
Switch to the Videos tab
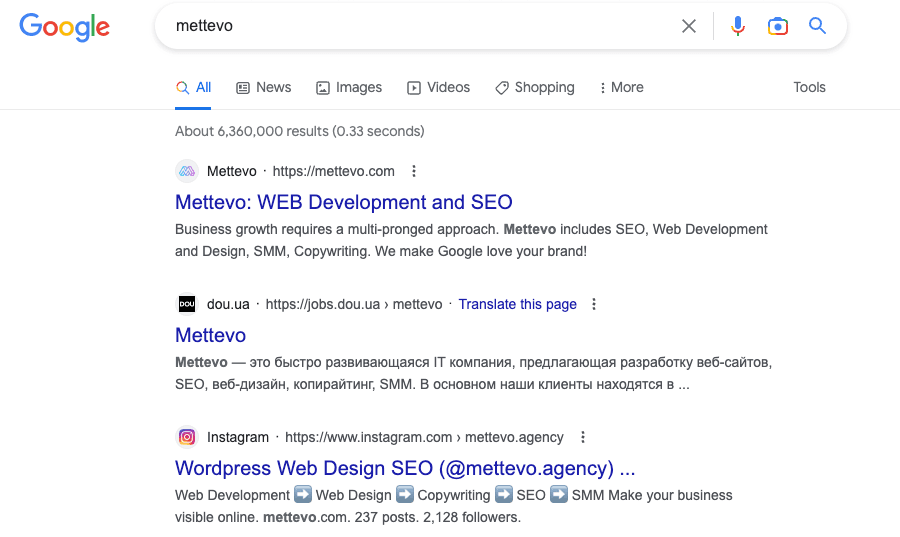pos(439,87)
